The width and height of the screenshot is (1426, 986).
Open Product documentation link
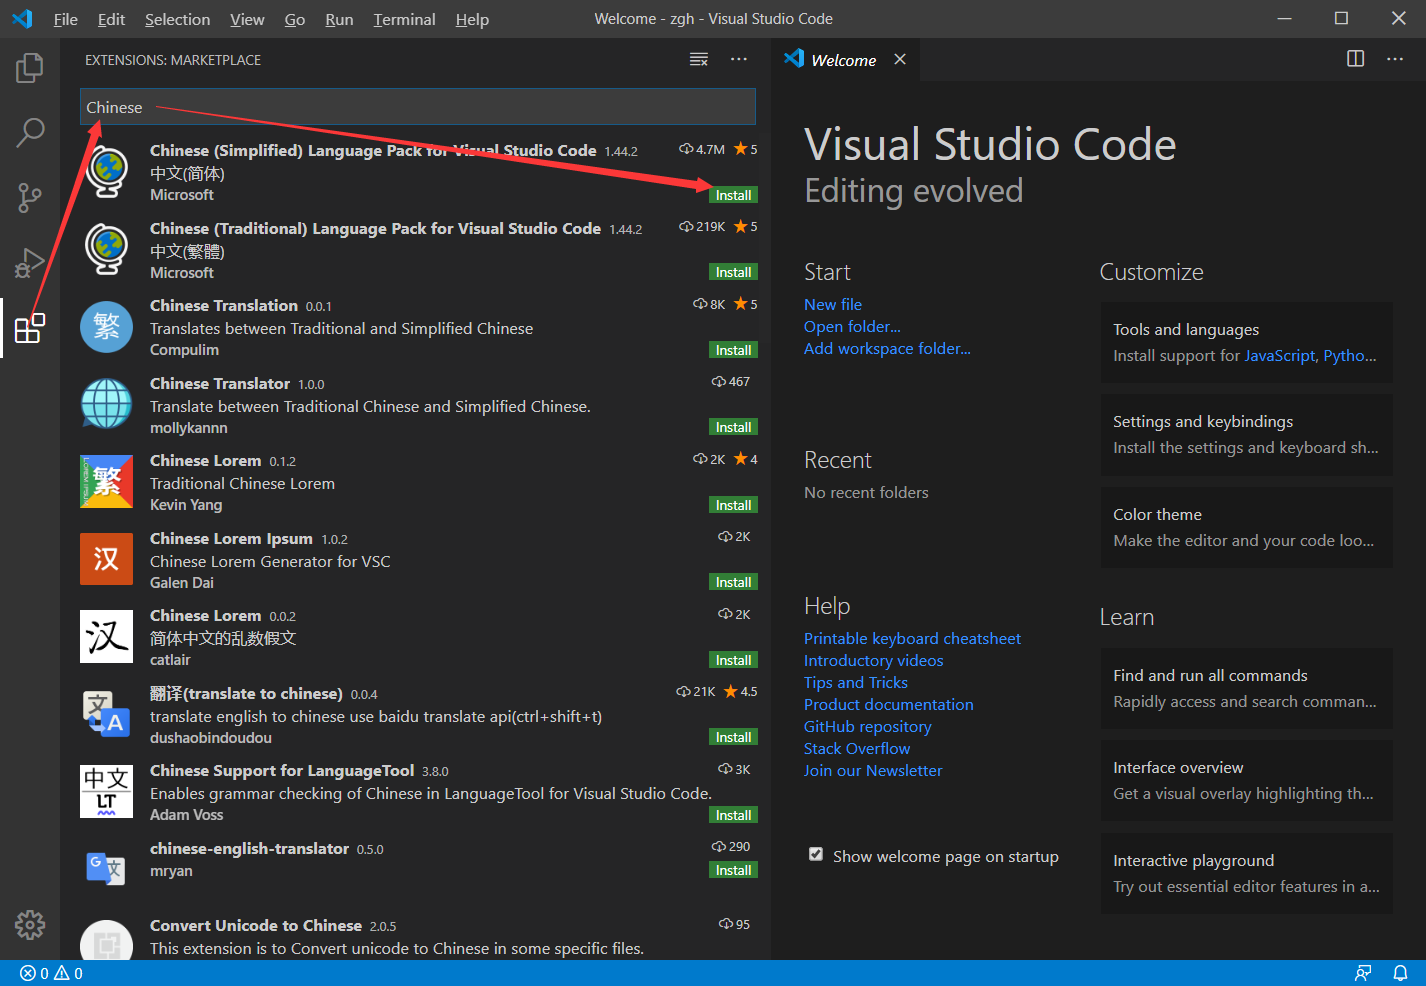(x=888, y=704)
